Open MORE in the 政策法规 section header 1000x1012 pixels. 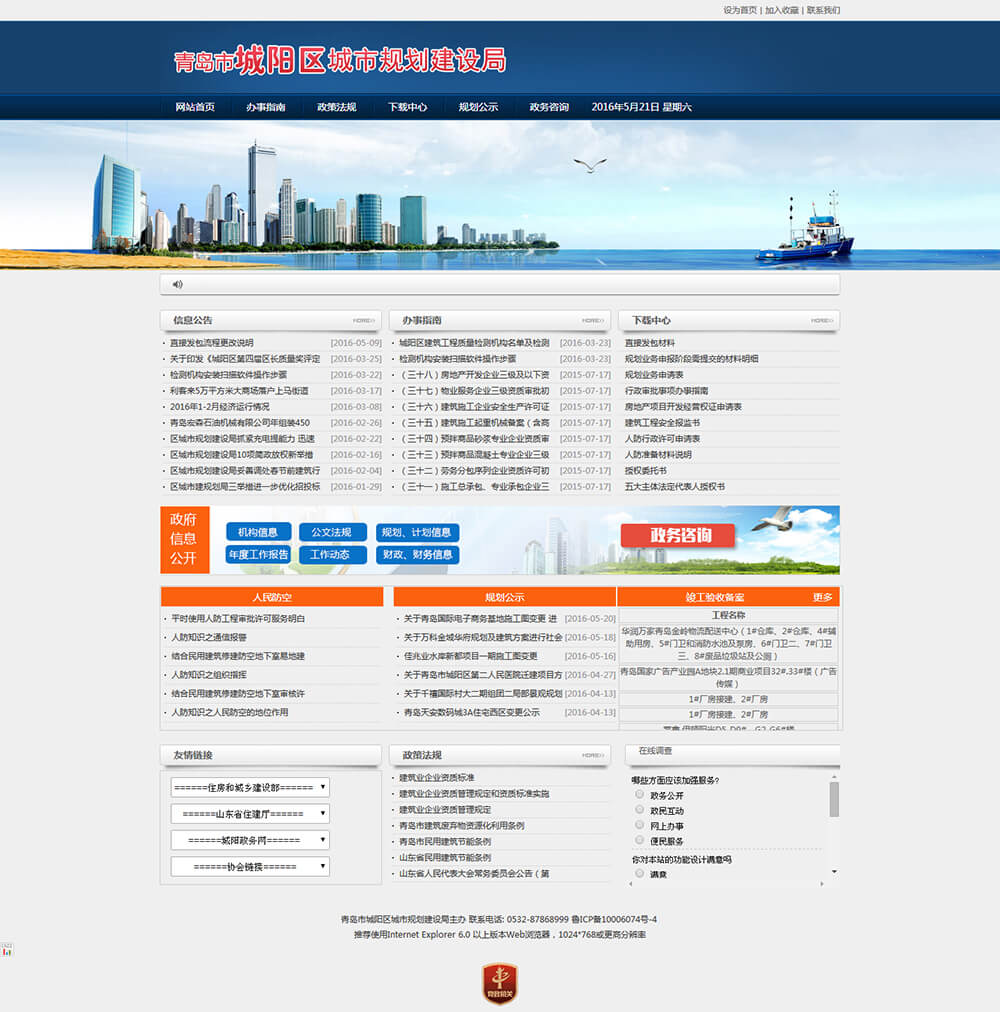[592, 755]
